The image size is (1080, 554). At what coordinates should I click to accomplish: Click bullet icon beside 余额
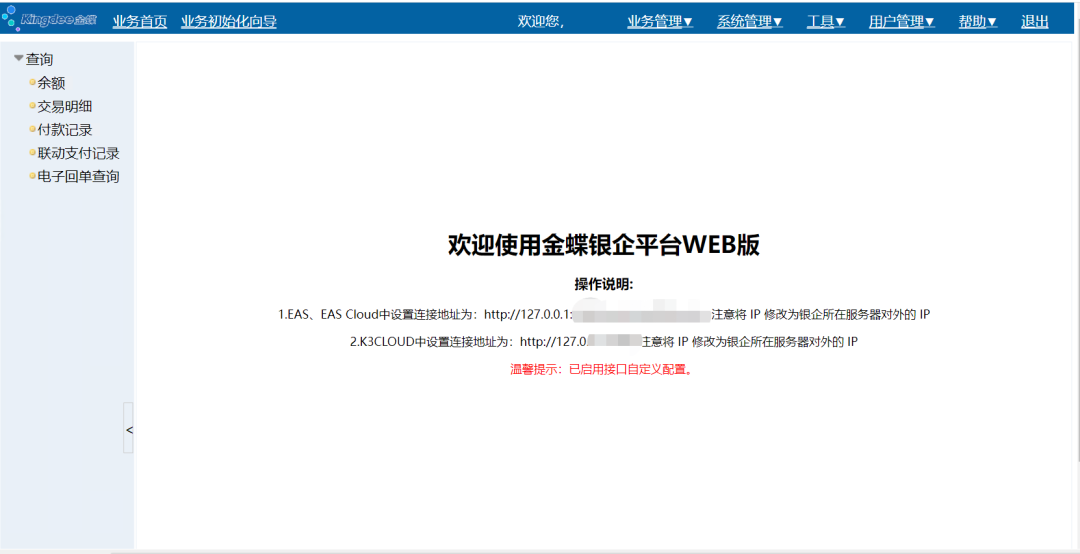click(32, 83)
